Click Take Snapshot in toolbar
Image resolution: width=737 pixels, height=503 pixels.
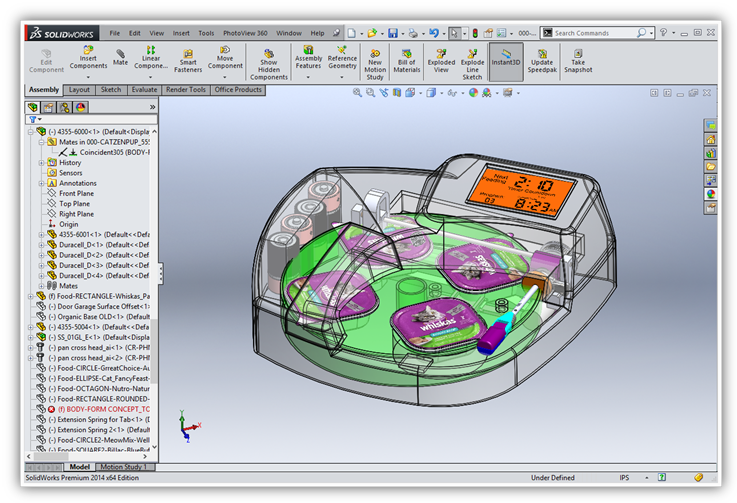coord(578,60)
